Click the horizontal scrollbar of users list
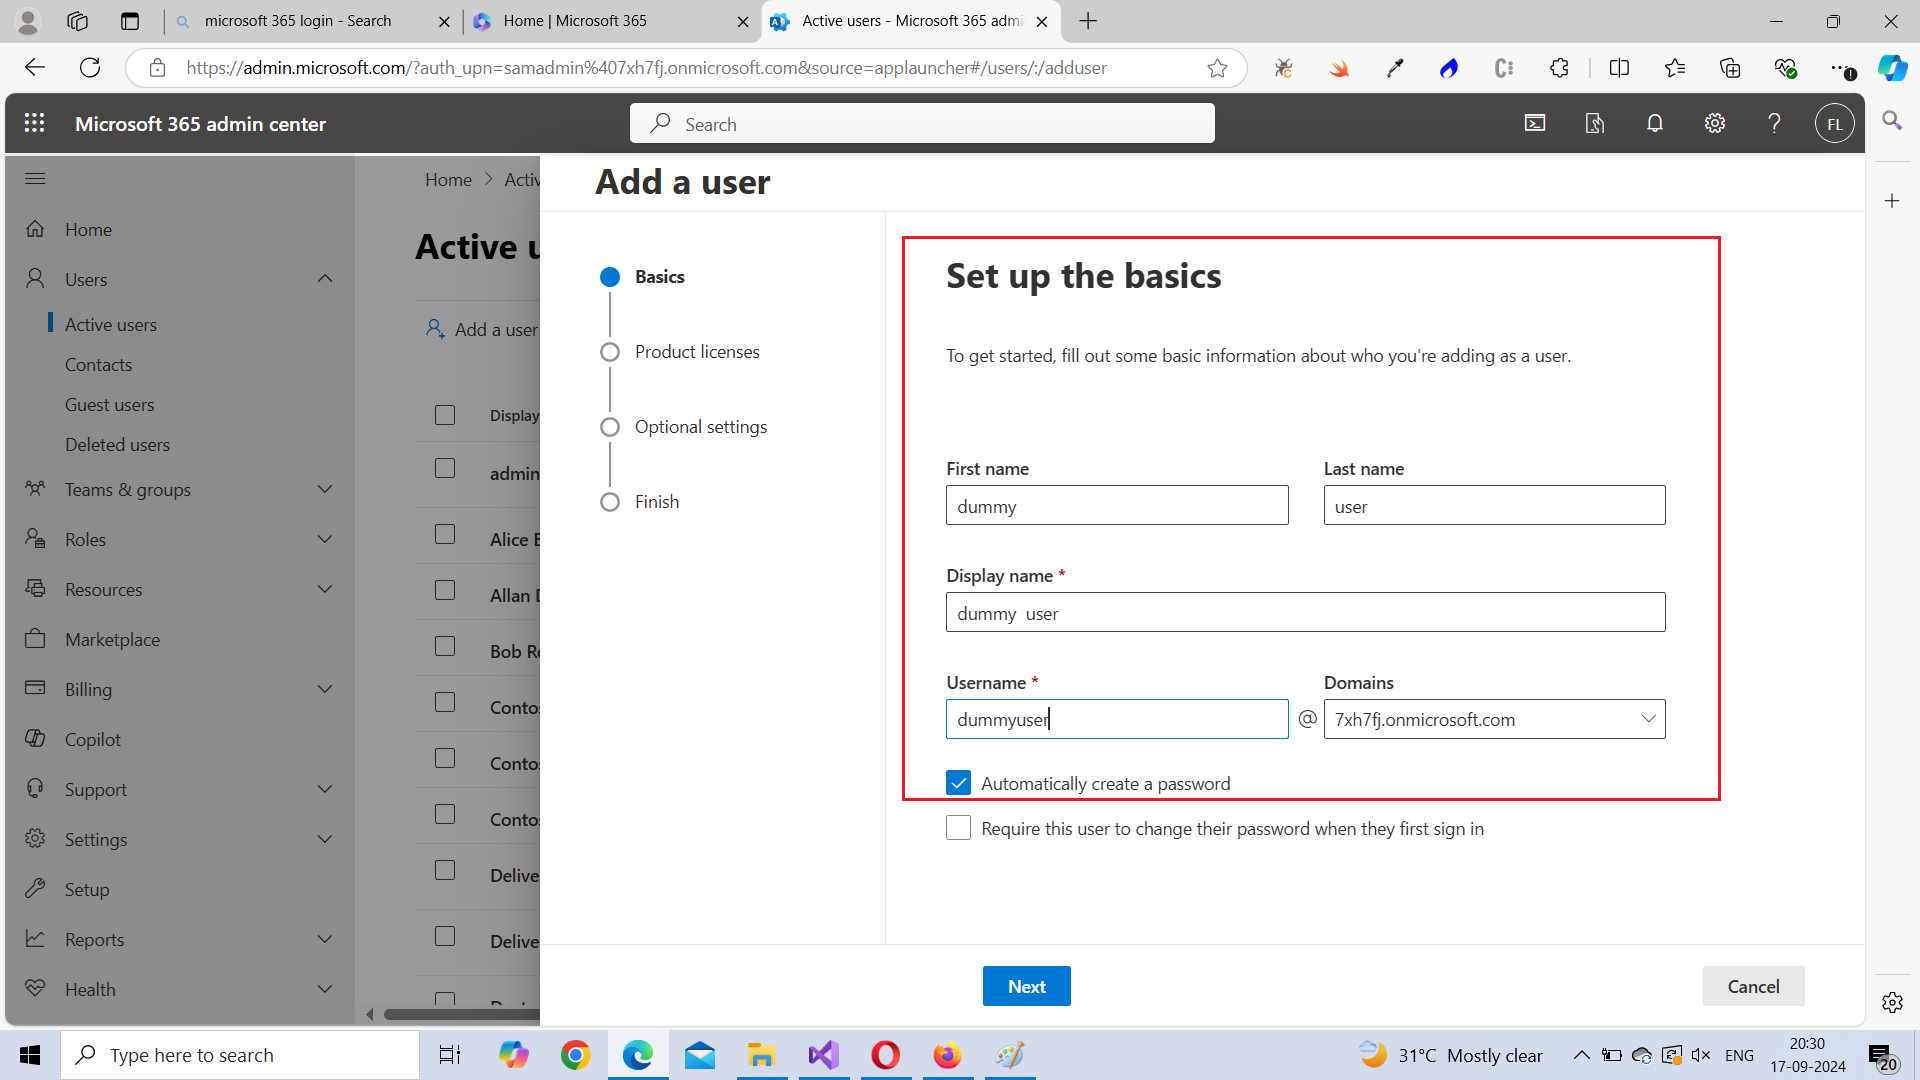1920x1080 pixels. [461, 1014]
